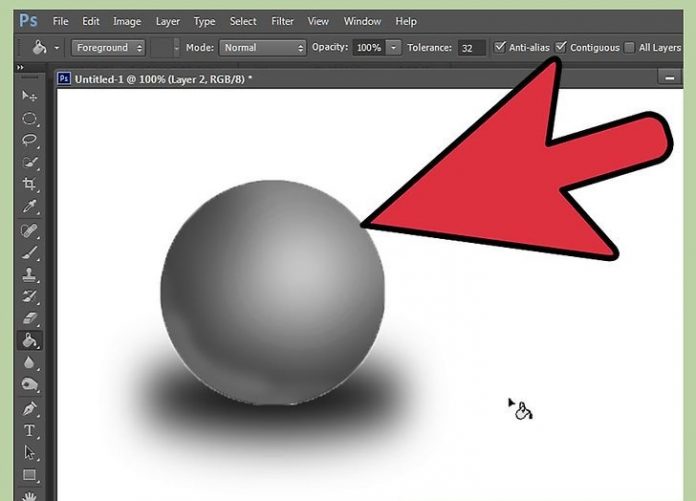Pick the Horizontal Type tool
The image size is (696, 501).
(x=30, y=431)
